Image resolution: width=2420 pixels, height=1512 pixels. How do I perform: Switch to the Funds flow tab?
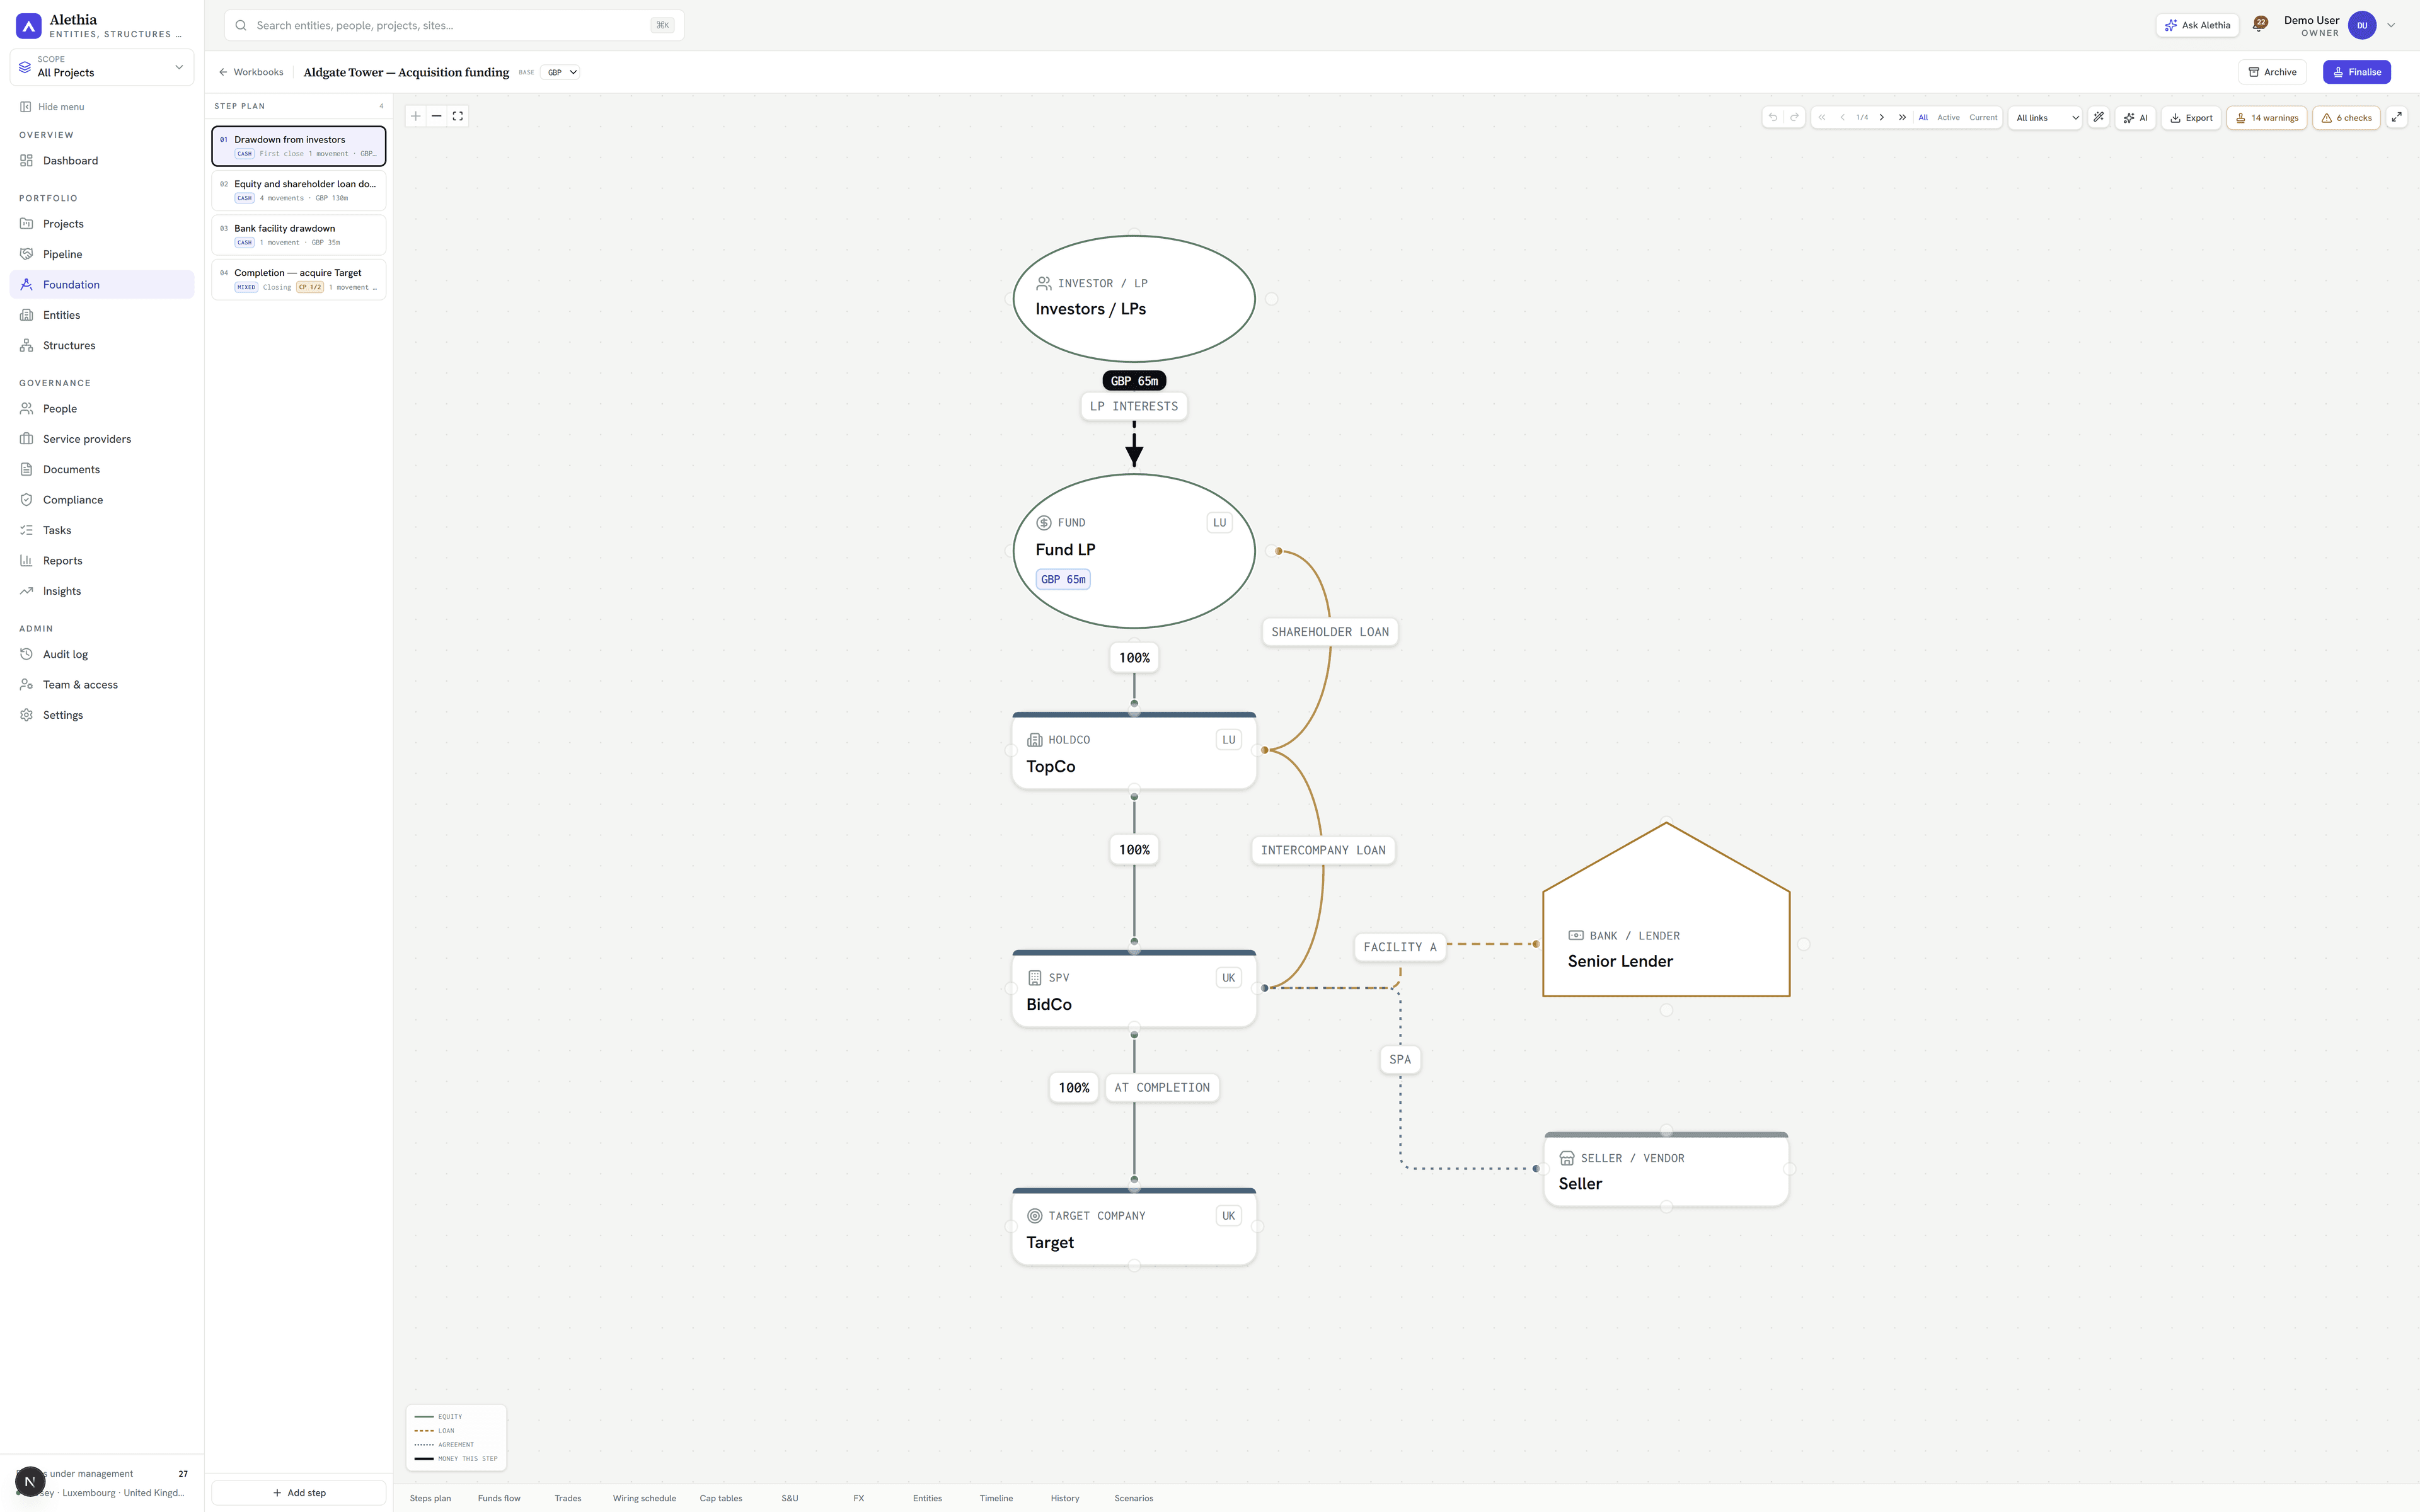point(499,1498)
